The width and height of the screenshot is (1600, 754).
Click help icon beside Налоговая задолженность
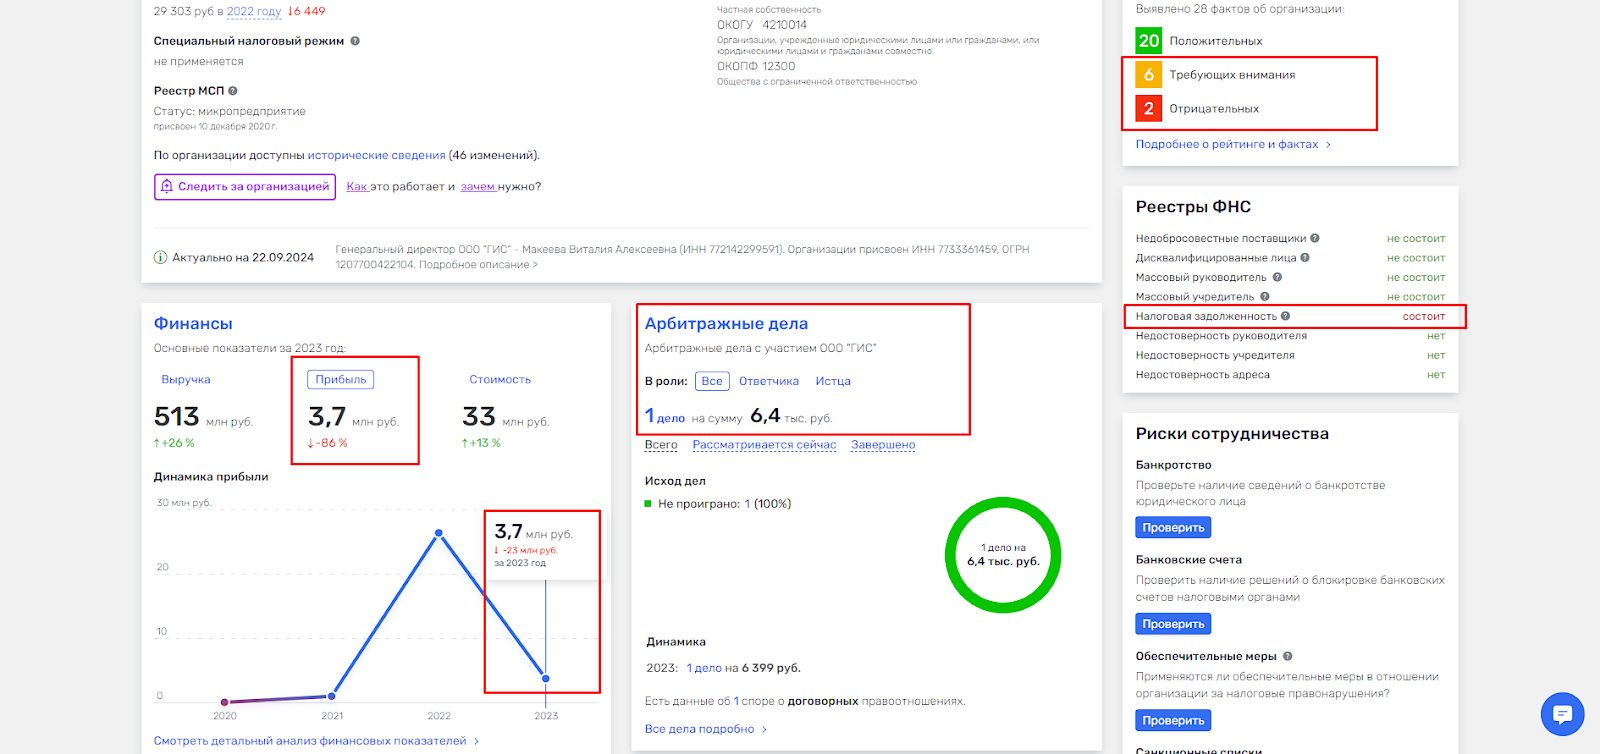click(x=1286, y=316)
